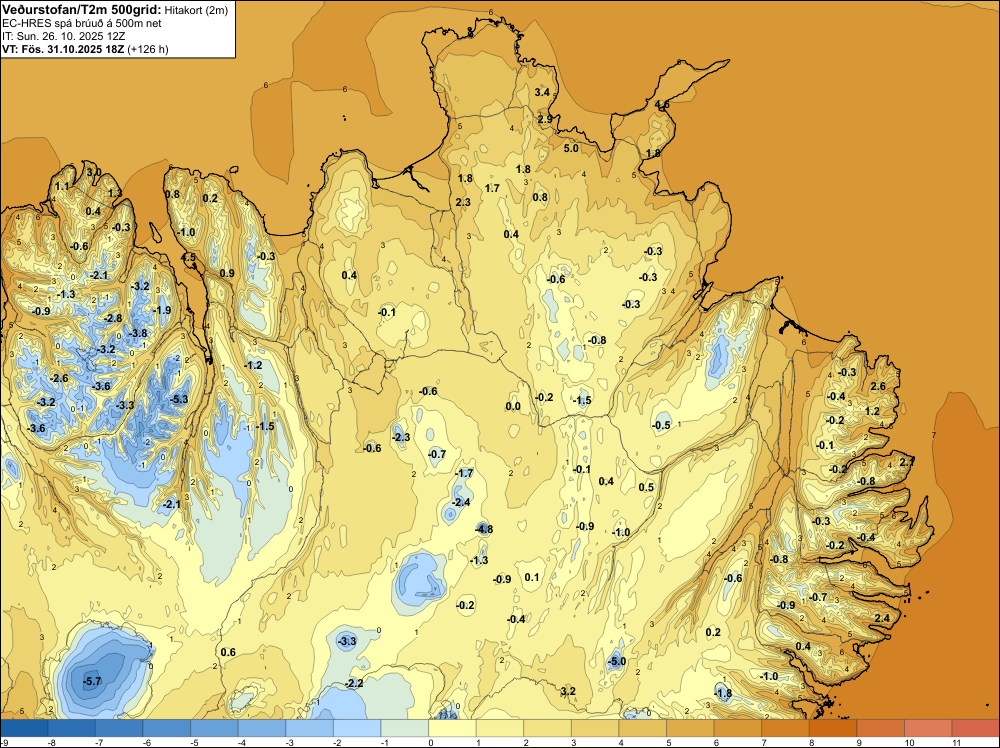Viewport: 1000px width, 748px height.
Task: Click the 2.7 temperature value
Action: [x=907, y=462]
